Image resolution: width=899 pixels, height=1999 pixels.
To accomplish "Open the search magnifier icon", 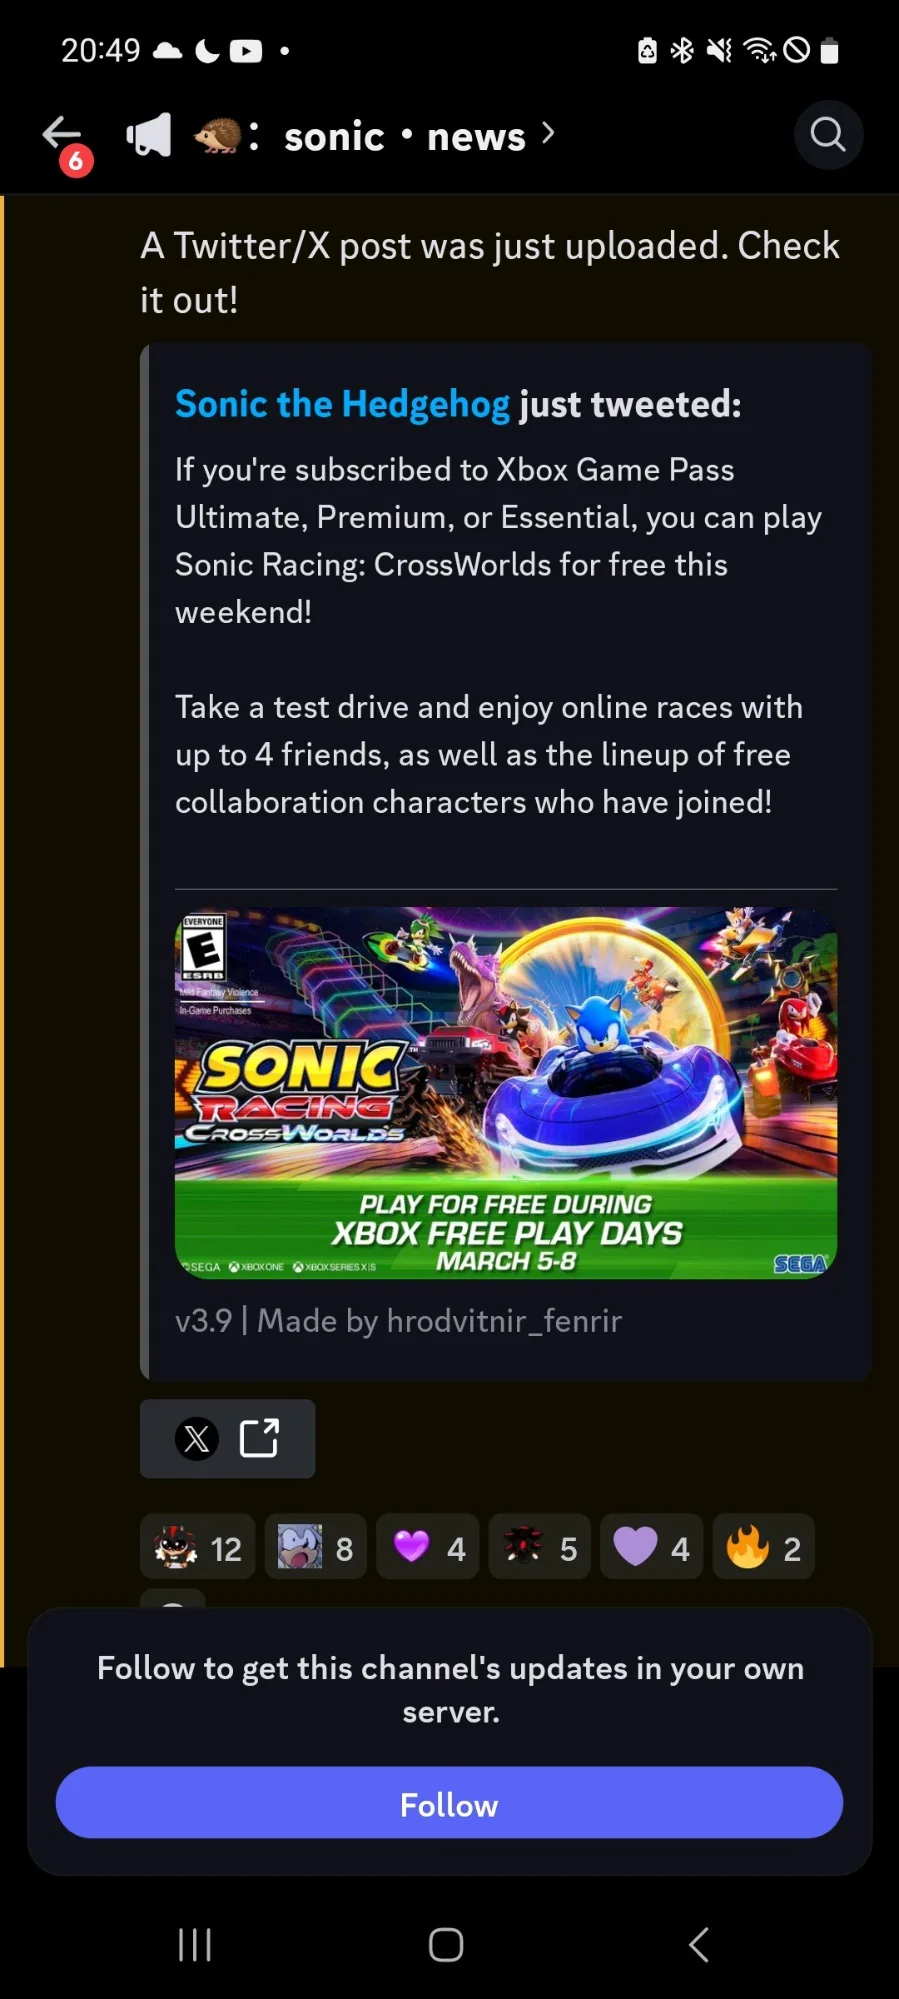I will point(828,134).
